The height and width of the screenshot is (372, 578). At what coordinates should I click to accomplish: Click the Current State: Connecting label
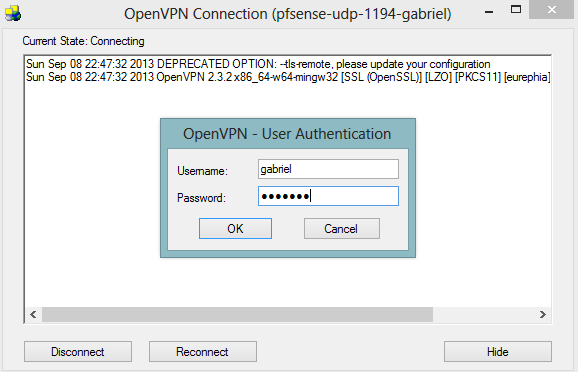83,41
